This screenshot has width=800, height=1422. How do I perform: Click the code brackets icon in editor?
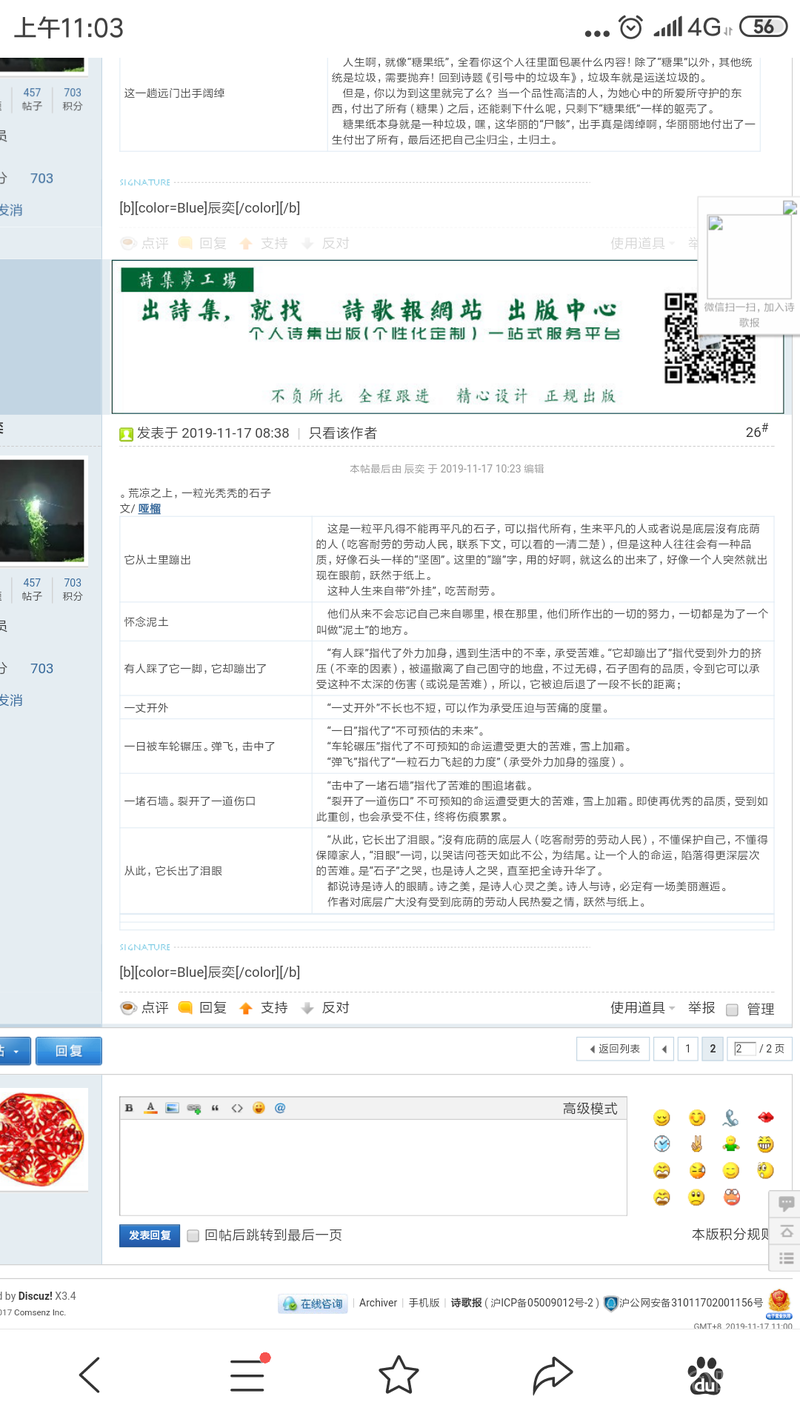(237, 1108)
